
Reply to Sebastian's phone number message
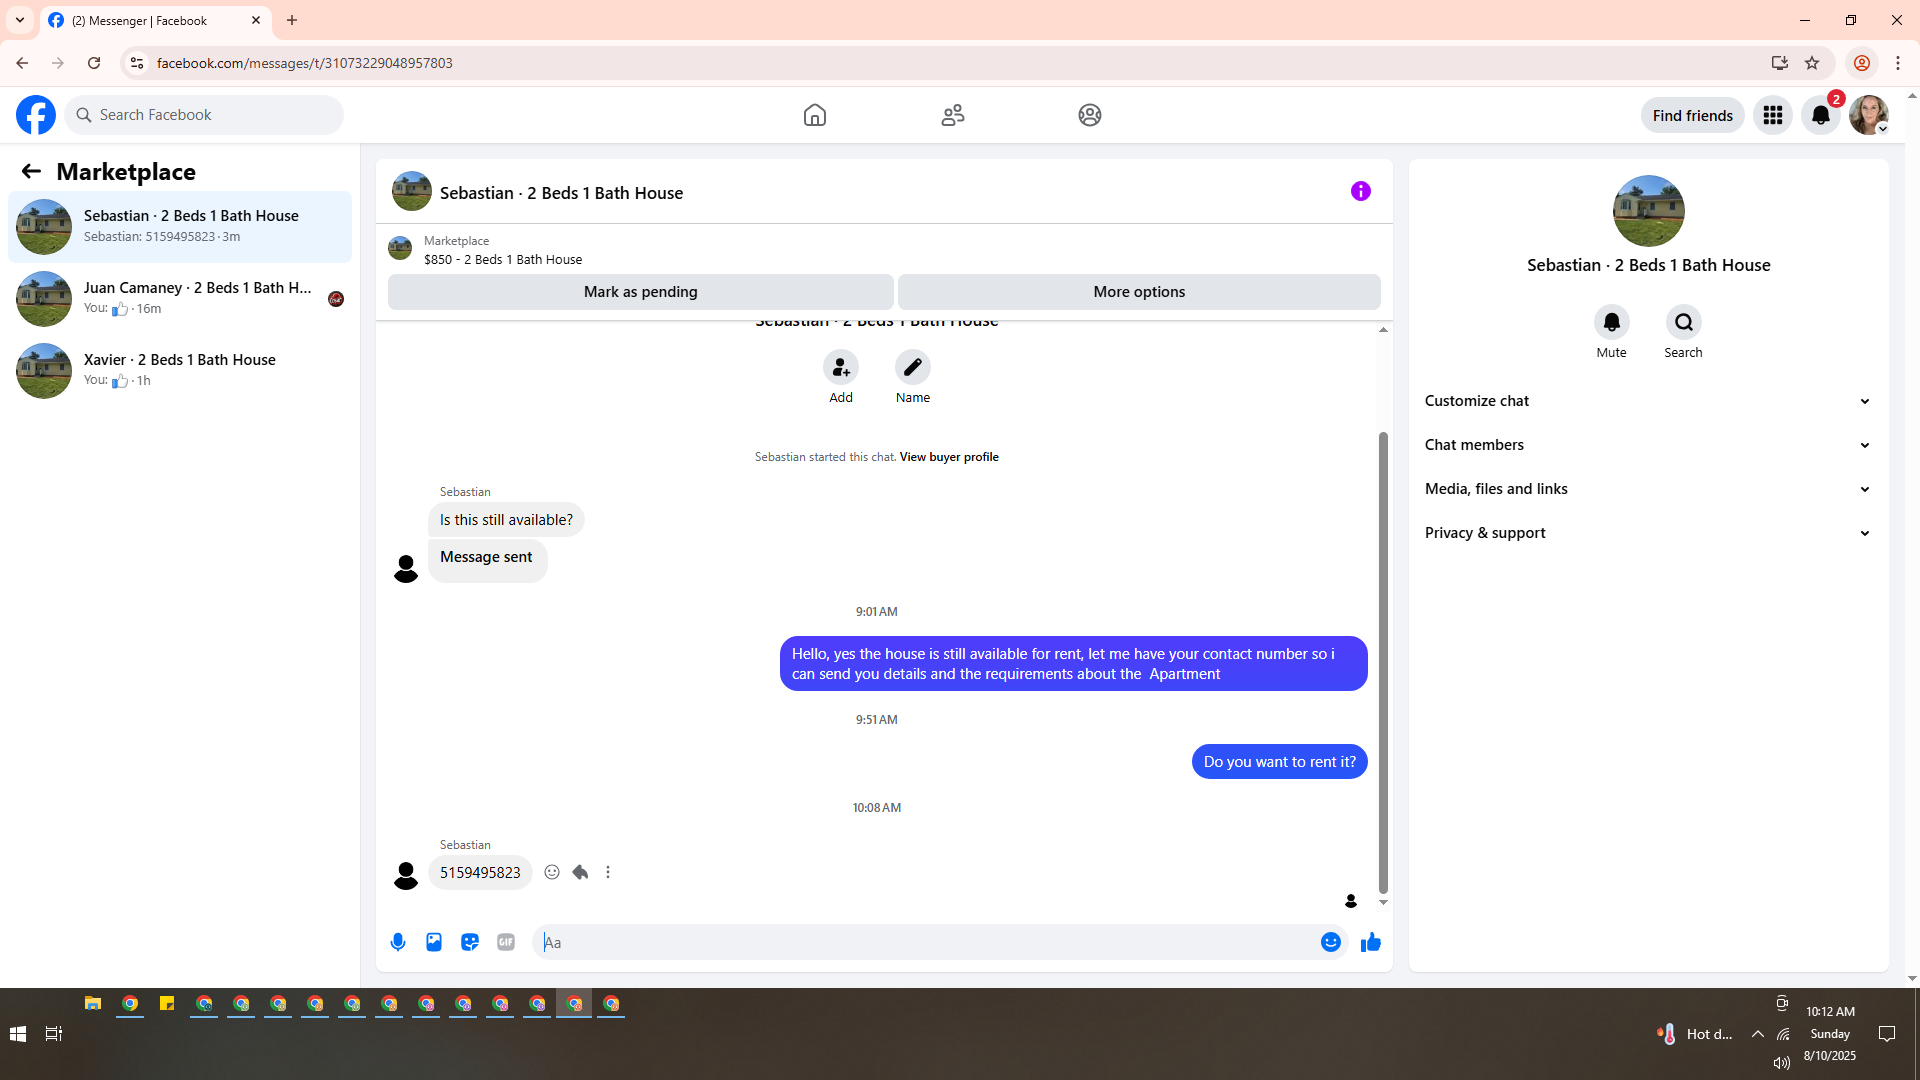pos(580,872)
